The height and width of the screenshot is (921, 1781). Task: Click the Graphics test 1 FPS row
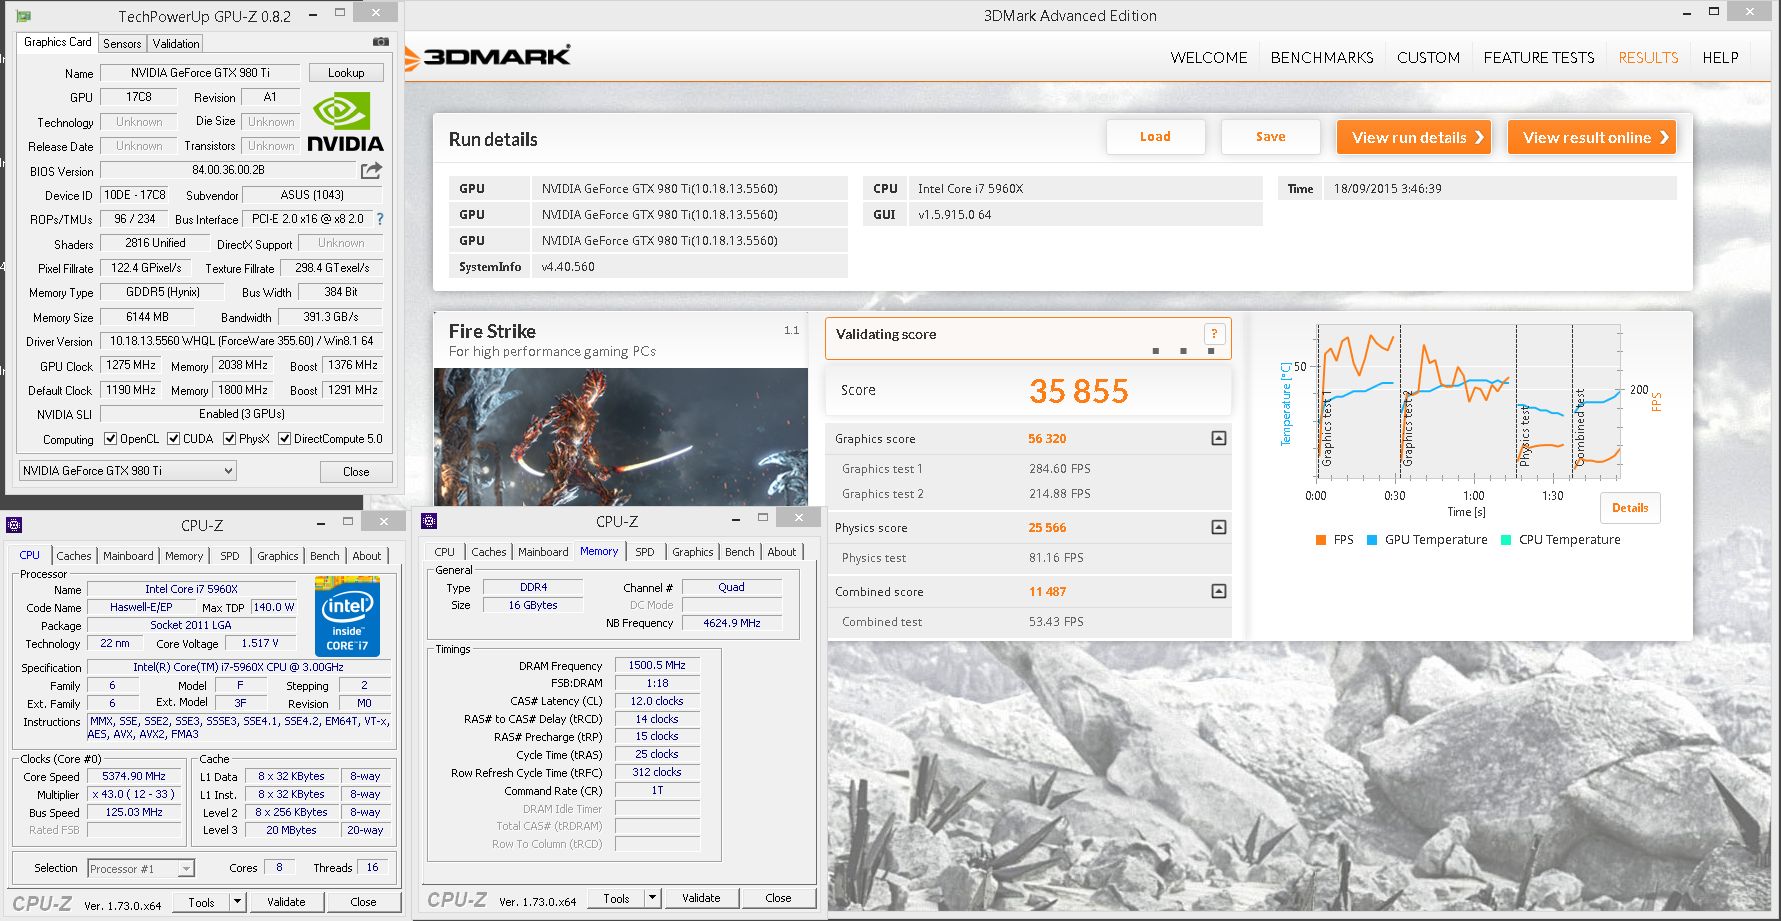[1029, 469]
